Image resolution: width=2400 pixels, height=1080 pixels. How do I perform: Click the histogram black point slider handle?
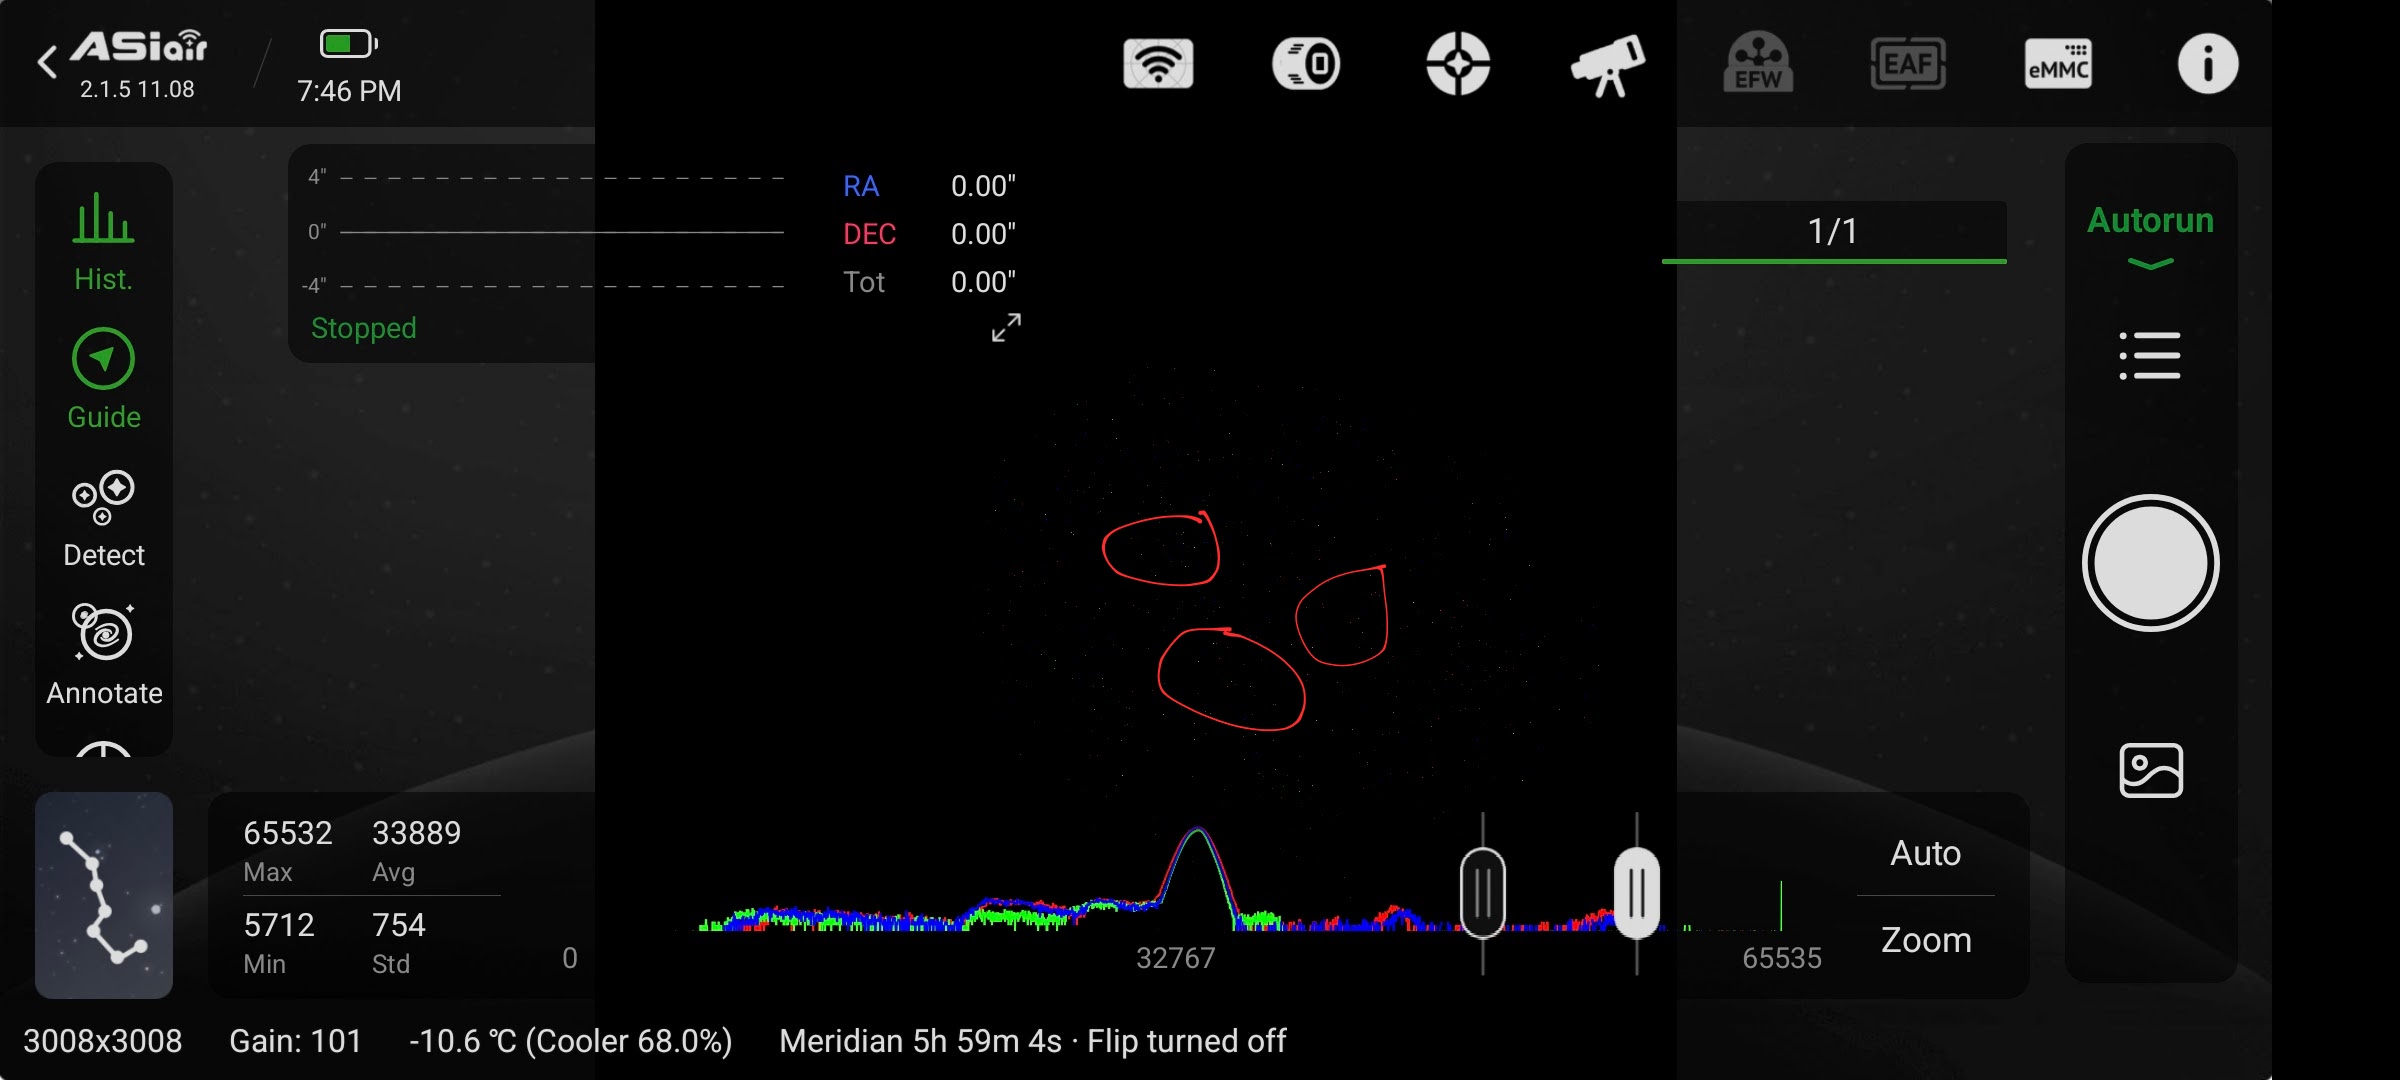(1483, 892)
